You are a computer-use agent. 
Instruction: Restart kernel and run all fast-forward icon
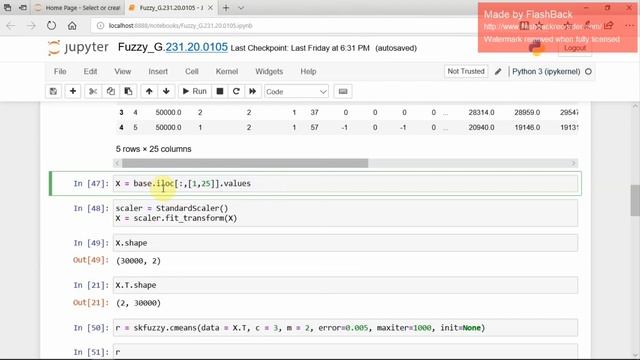pyautogui.click(x=253, y=91)
